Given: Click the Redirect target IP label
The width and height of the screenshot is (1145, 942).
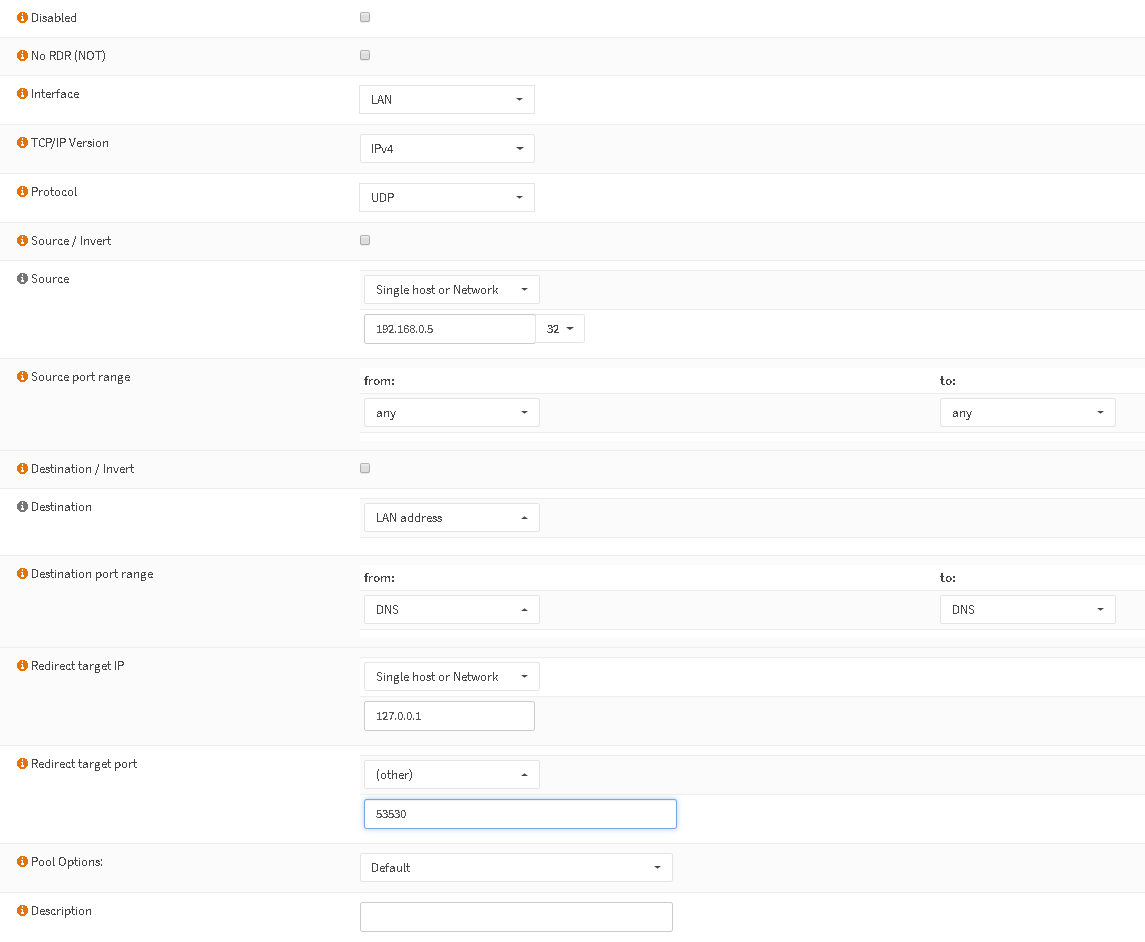Looking at the screenshot, I should point(77,666).
